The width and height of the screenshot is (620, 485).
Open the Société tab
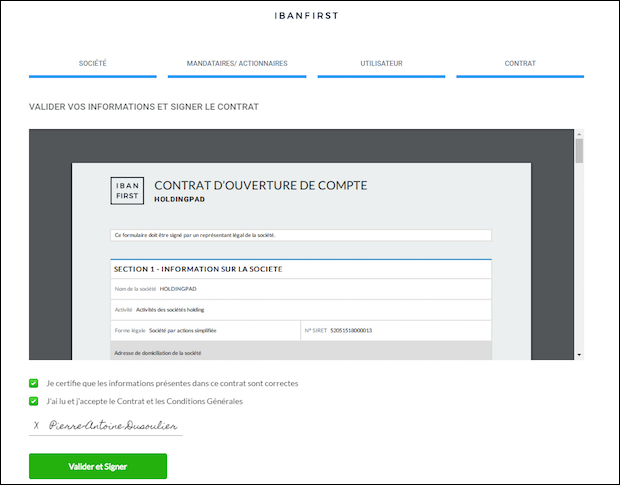coord(93,64)
